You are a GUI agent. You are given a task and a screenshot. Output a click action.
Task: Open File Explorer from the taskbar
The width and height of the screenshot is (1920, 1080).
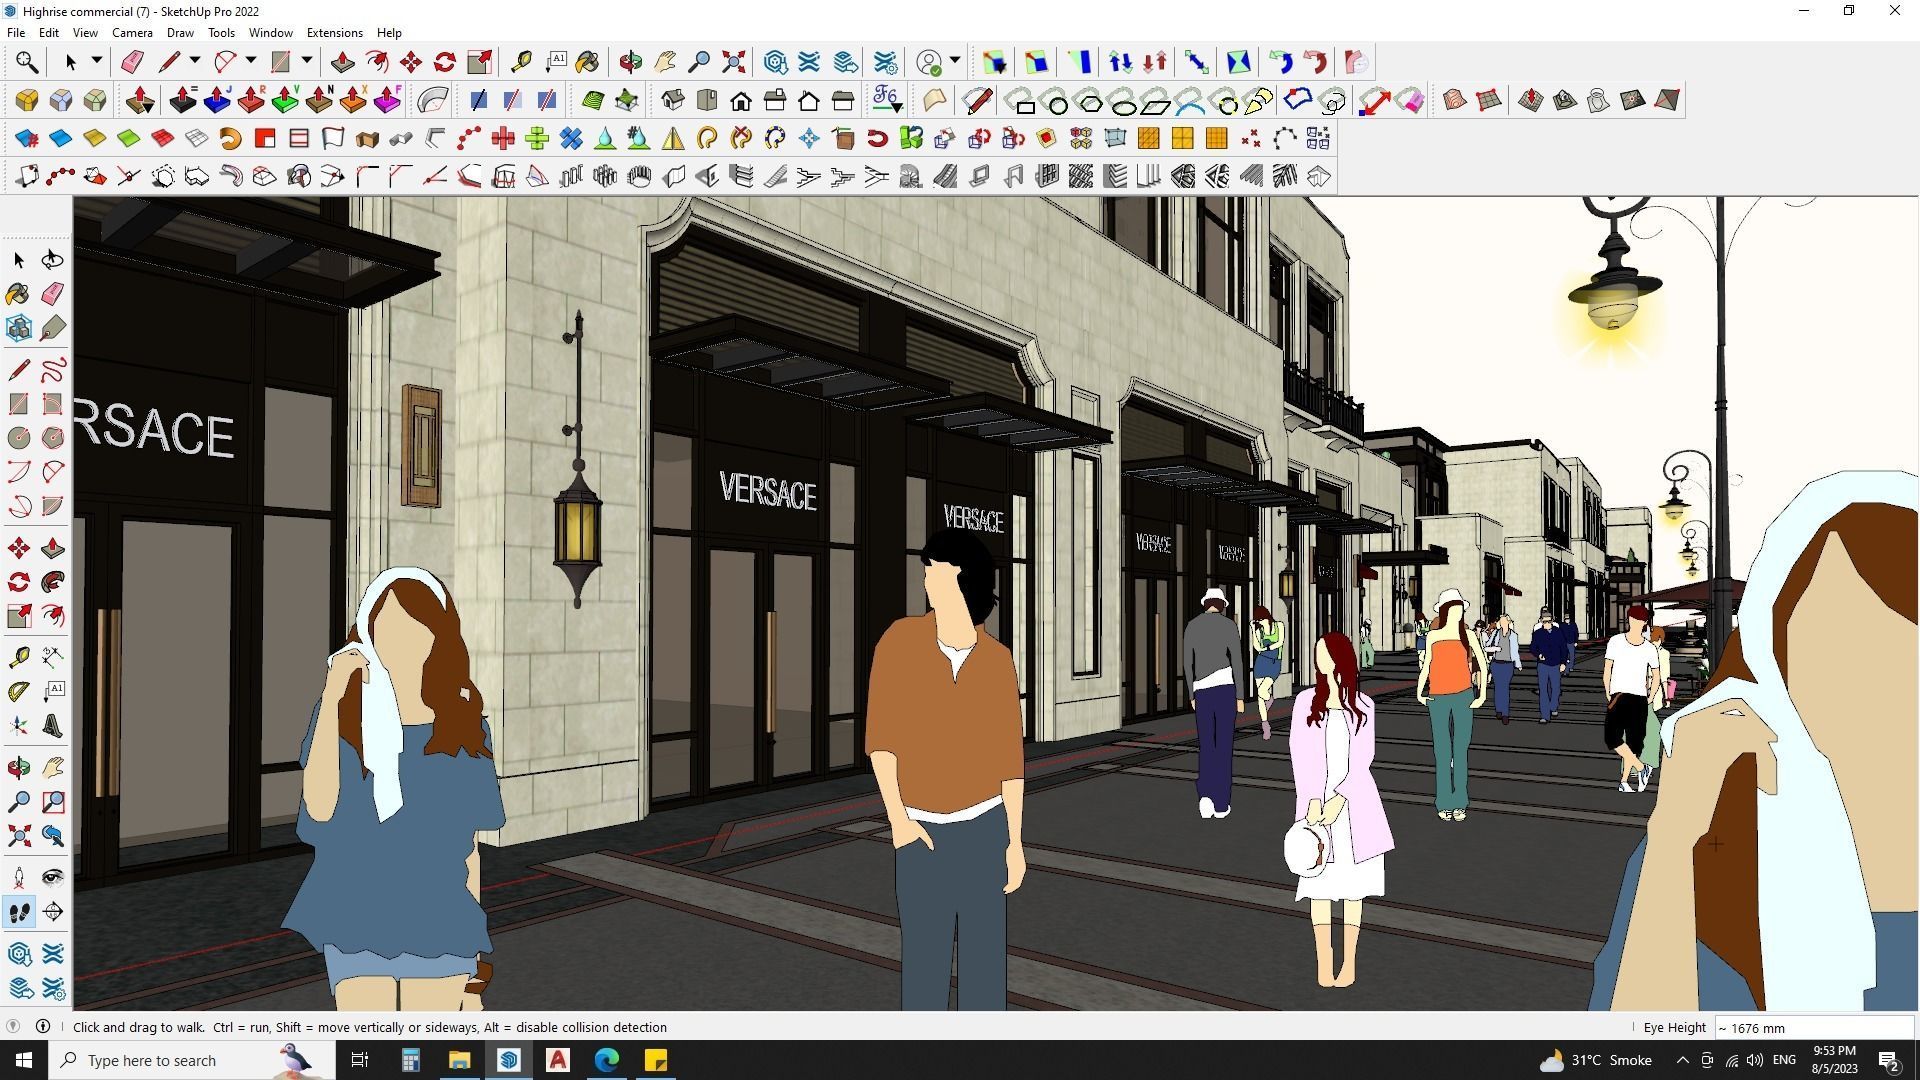point(459,1060)
